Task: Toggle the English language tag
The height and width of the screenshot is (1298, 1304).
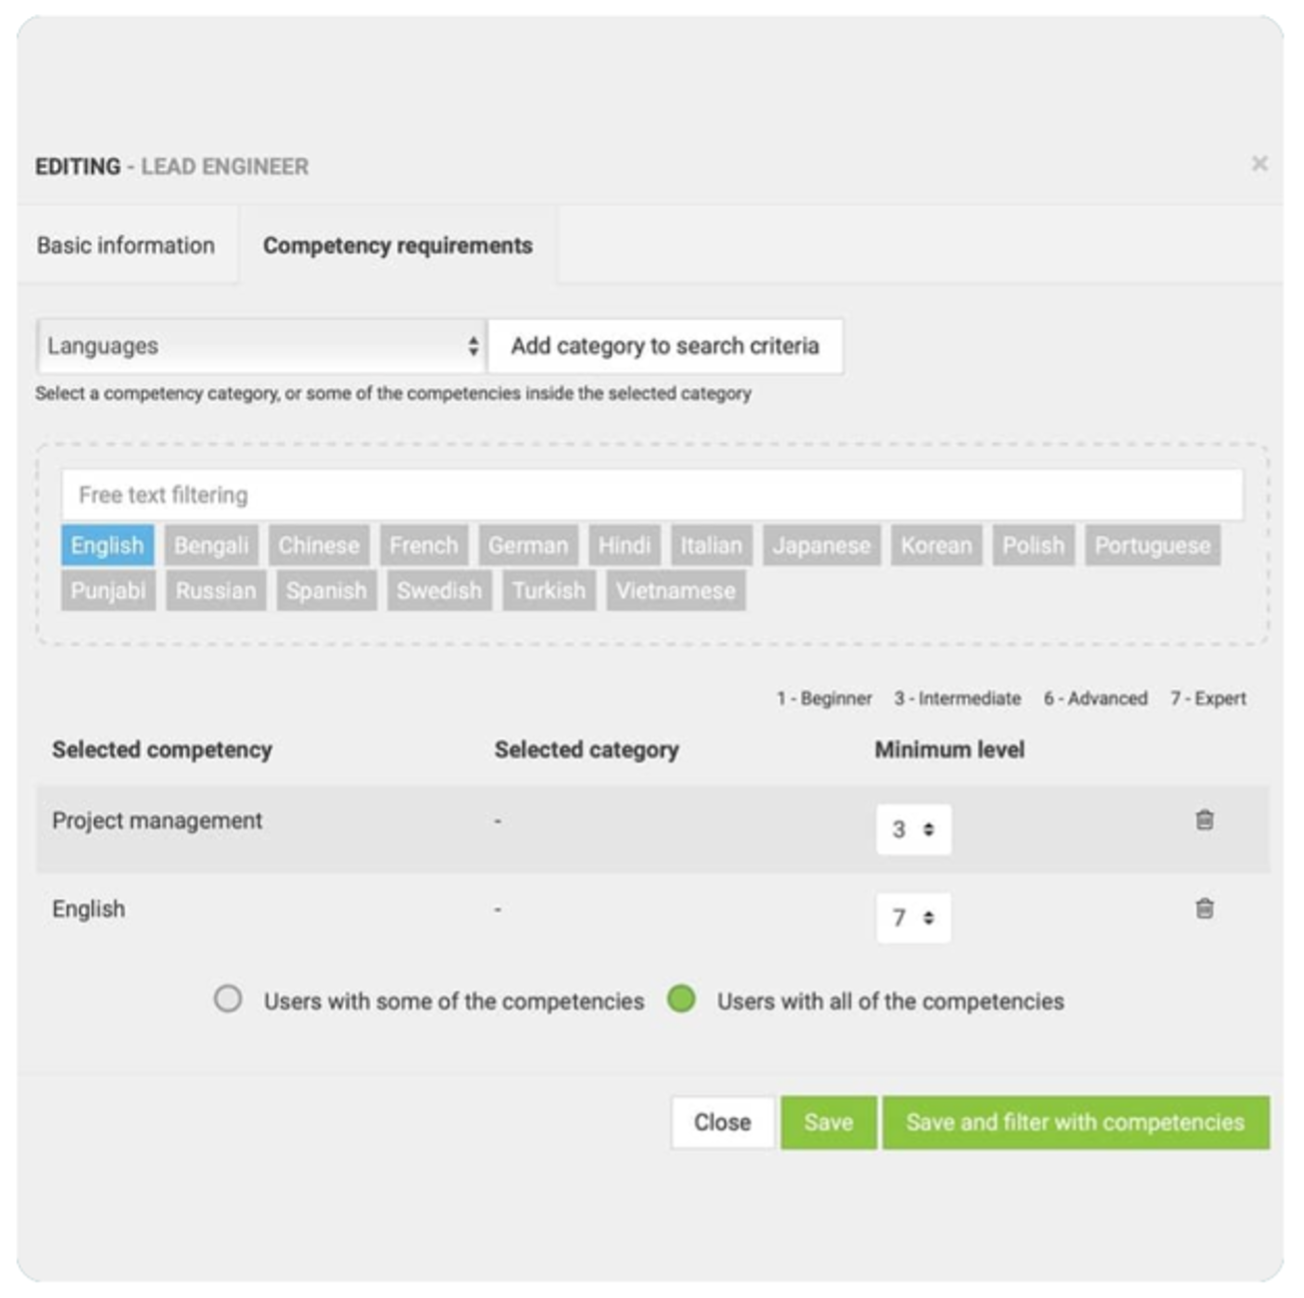Action: pyautogui.click(x=107, y=545)
